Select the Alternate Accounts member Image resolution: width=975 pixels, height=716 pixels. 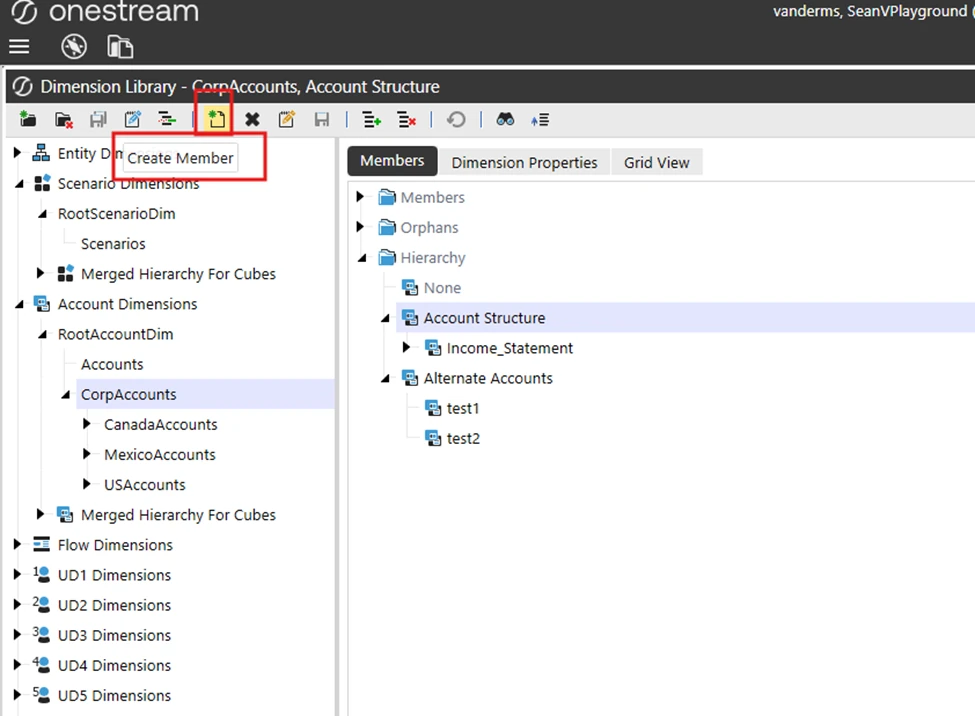[x=488, y=378]
